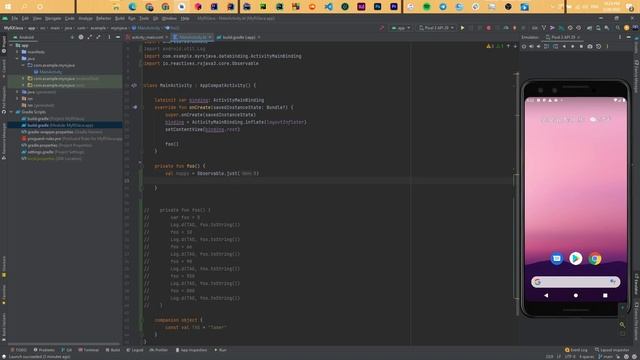The image size is (640, 360).
Task: Take emulator screenshot with camera icon
Action: coord(590,47)
